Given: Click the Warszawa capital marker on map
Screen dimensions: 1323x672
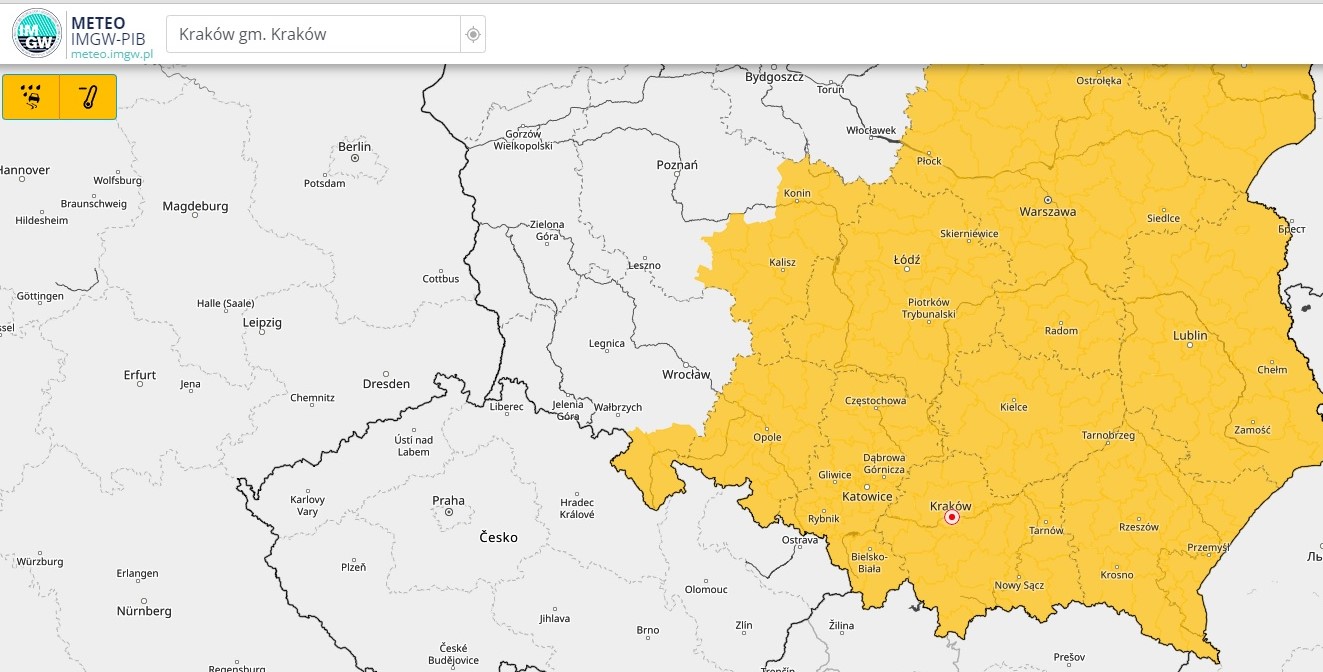Looking at the screenshot, I should [1048, 199].
